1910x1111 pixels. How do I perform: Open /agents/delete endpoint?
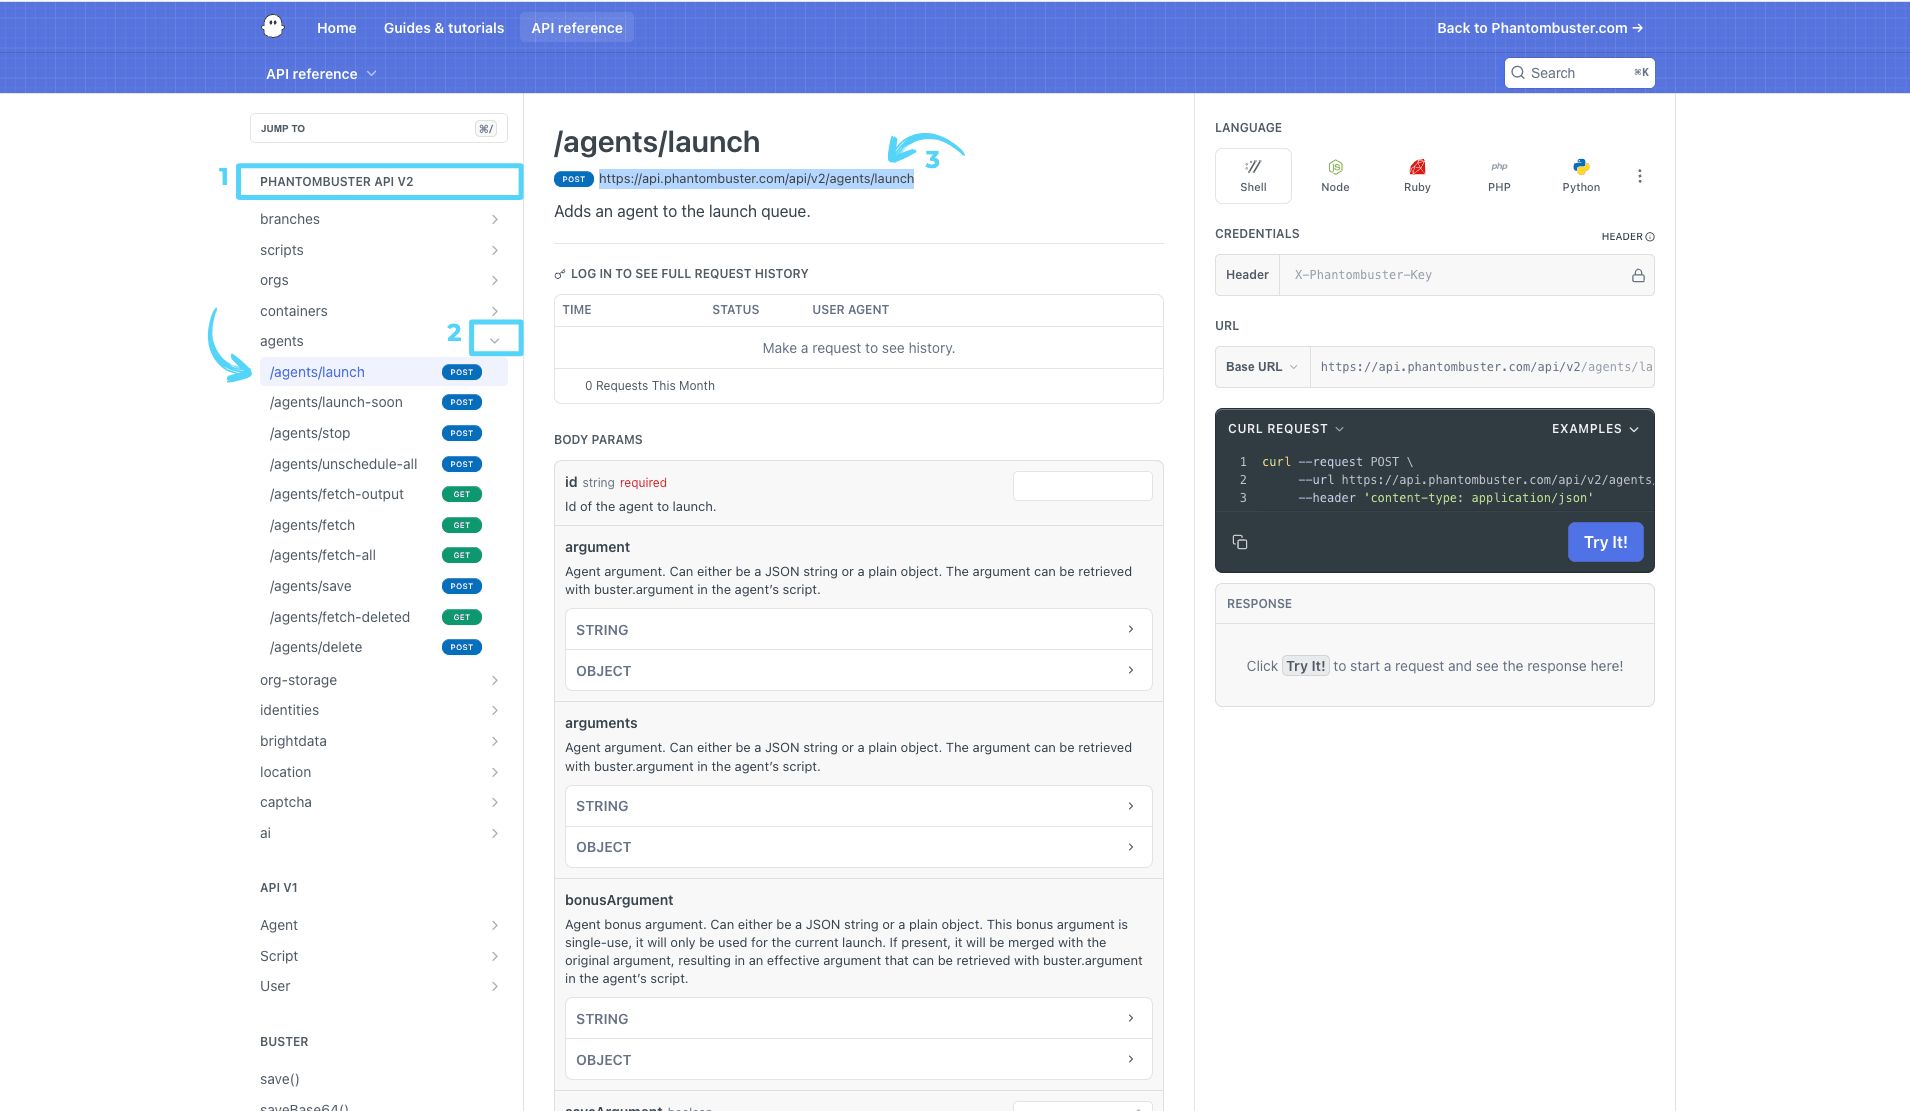(x=384, y=647)
